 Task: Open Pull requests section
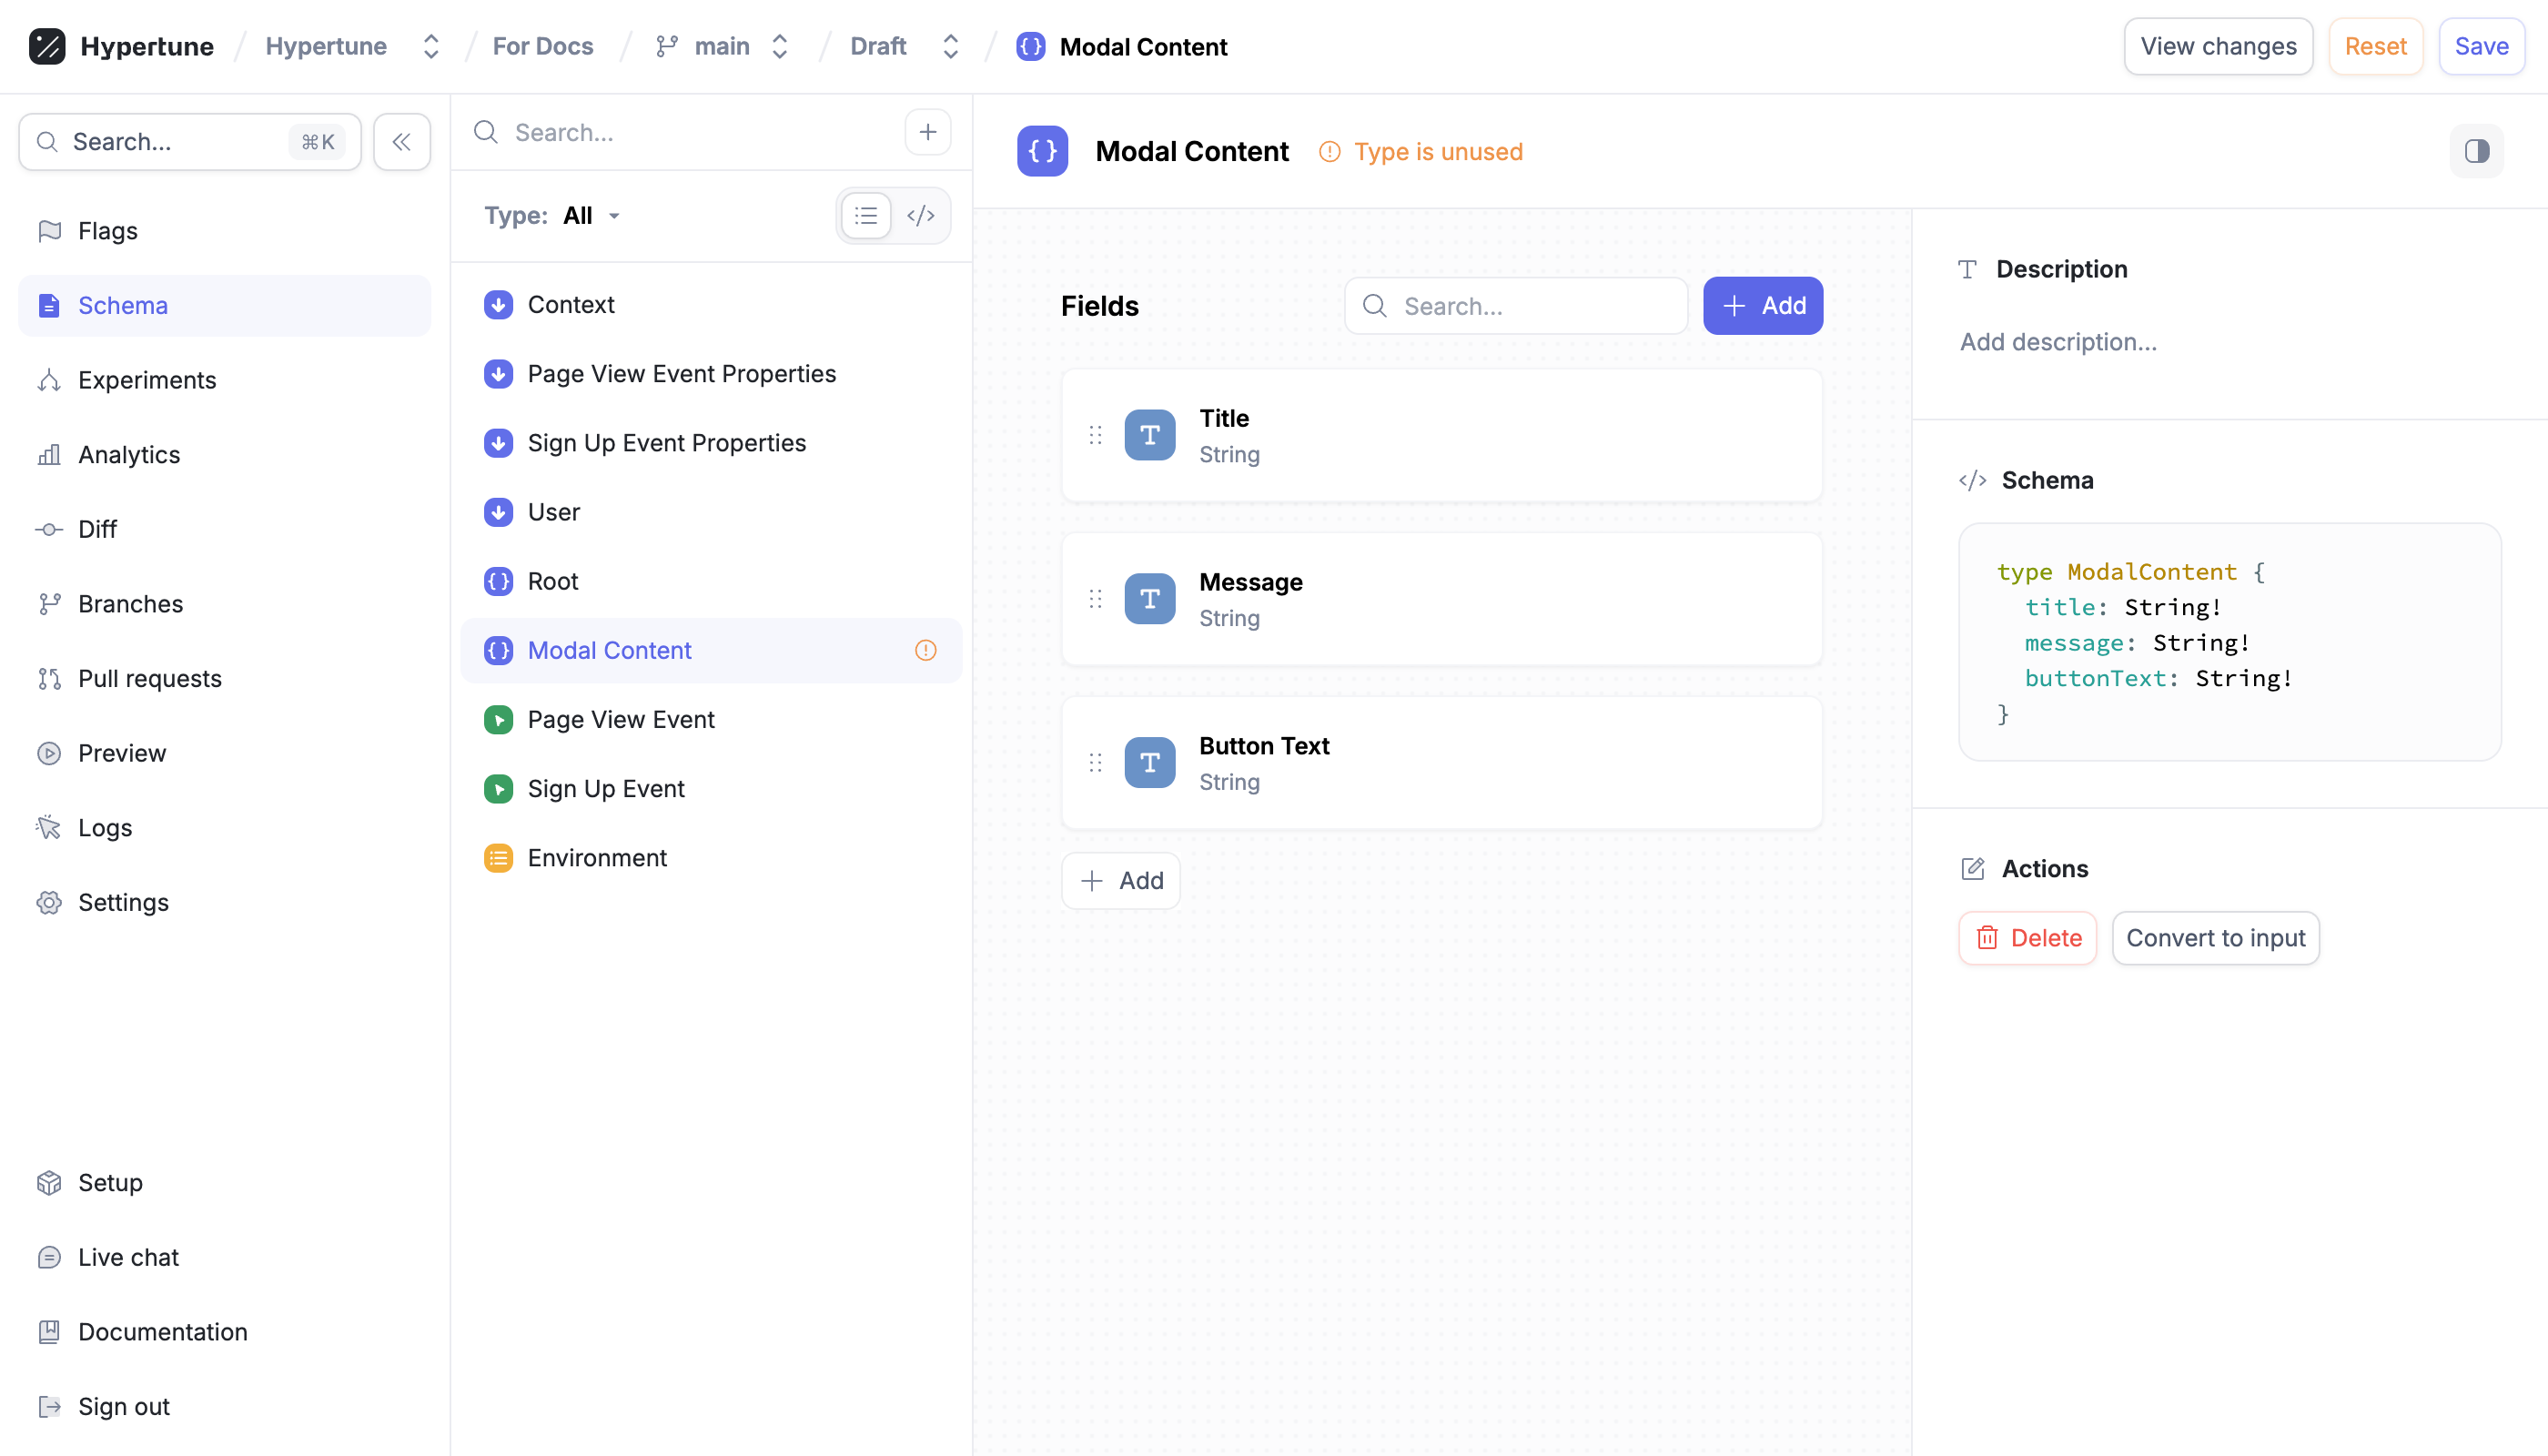click(x=150, y=678)
